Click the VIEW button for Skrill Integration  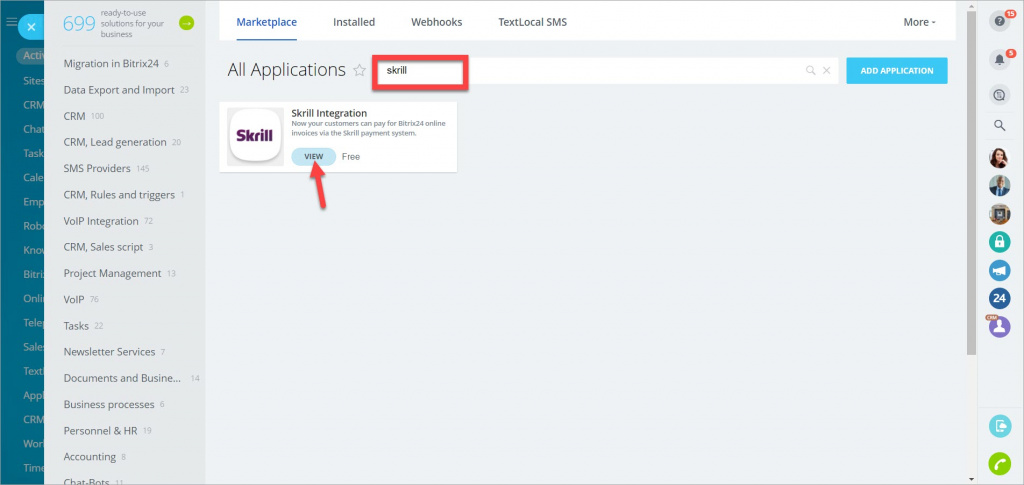313,157
